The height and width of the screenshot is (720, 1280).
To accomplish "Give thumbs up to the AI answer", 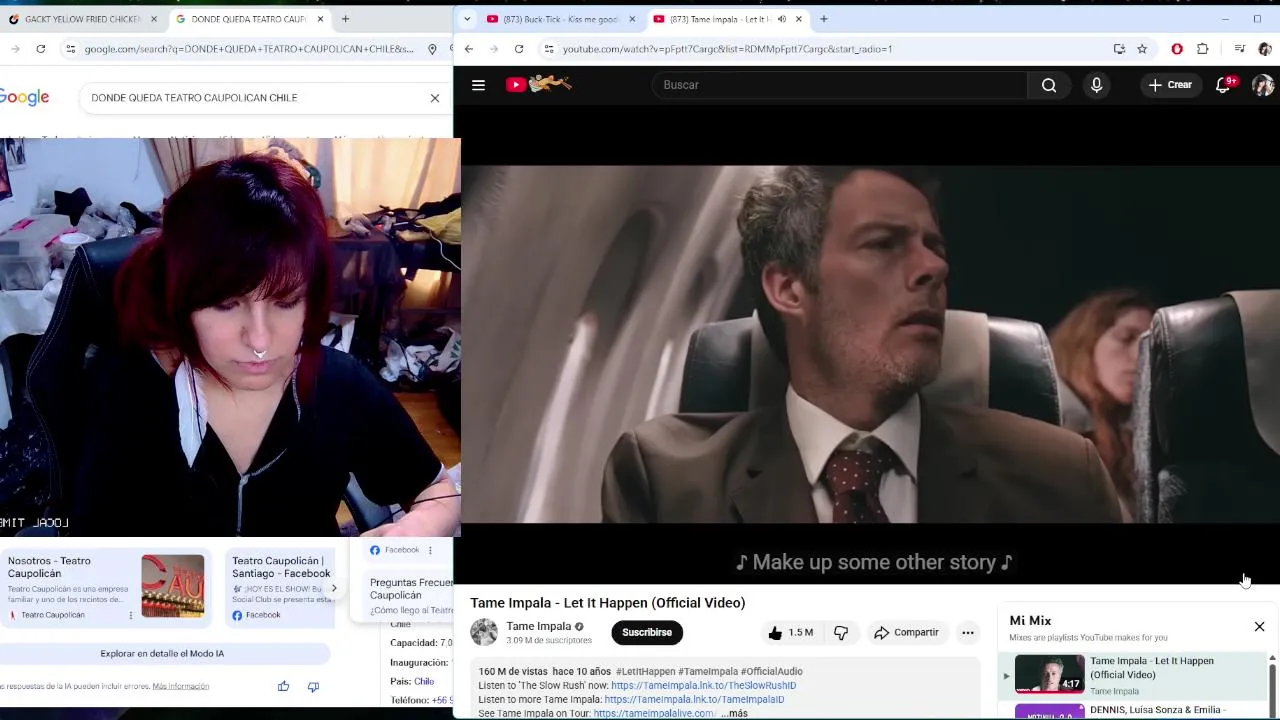I will point(284,686).
